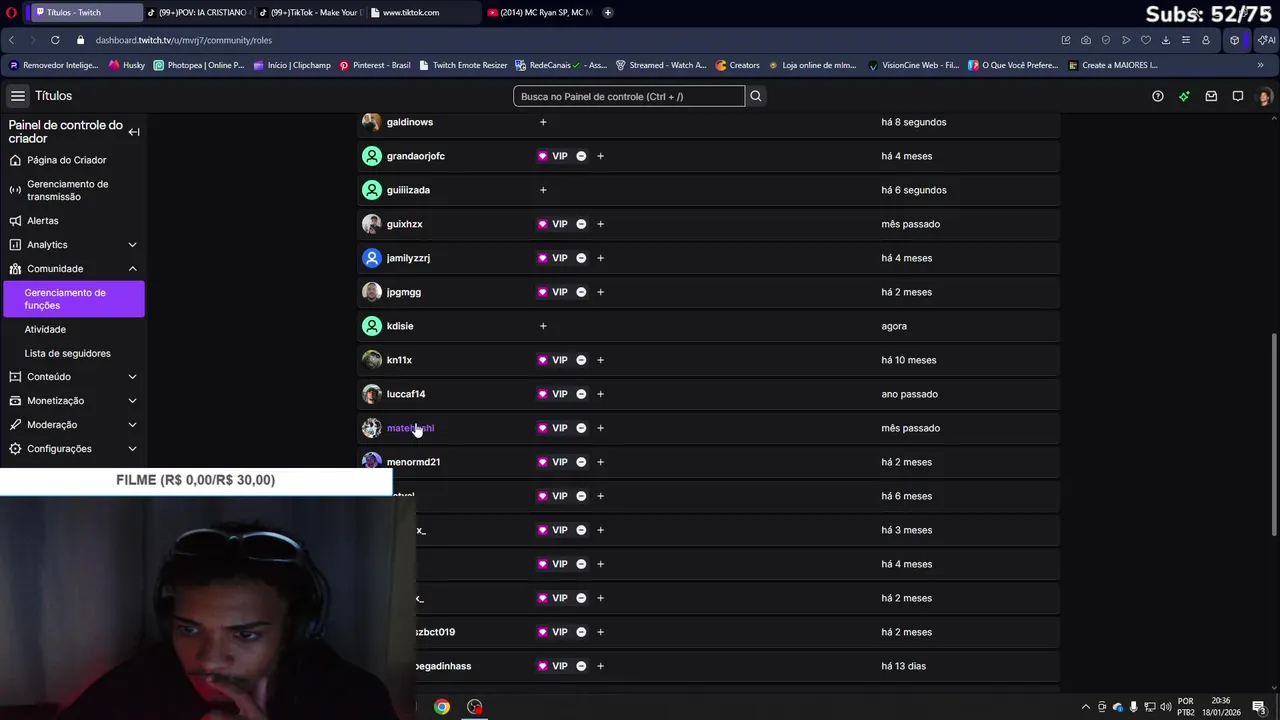Open Atividade under Comunidade

tap(45, 329)
